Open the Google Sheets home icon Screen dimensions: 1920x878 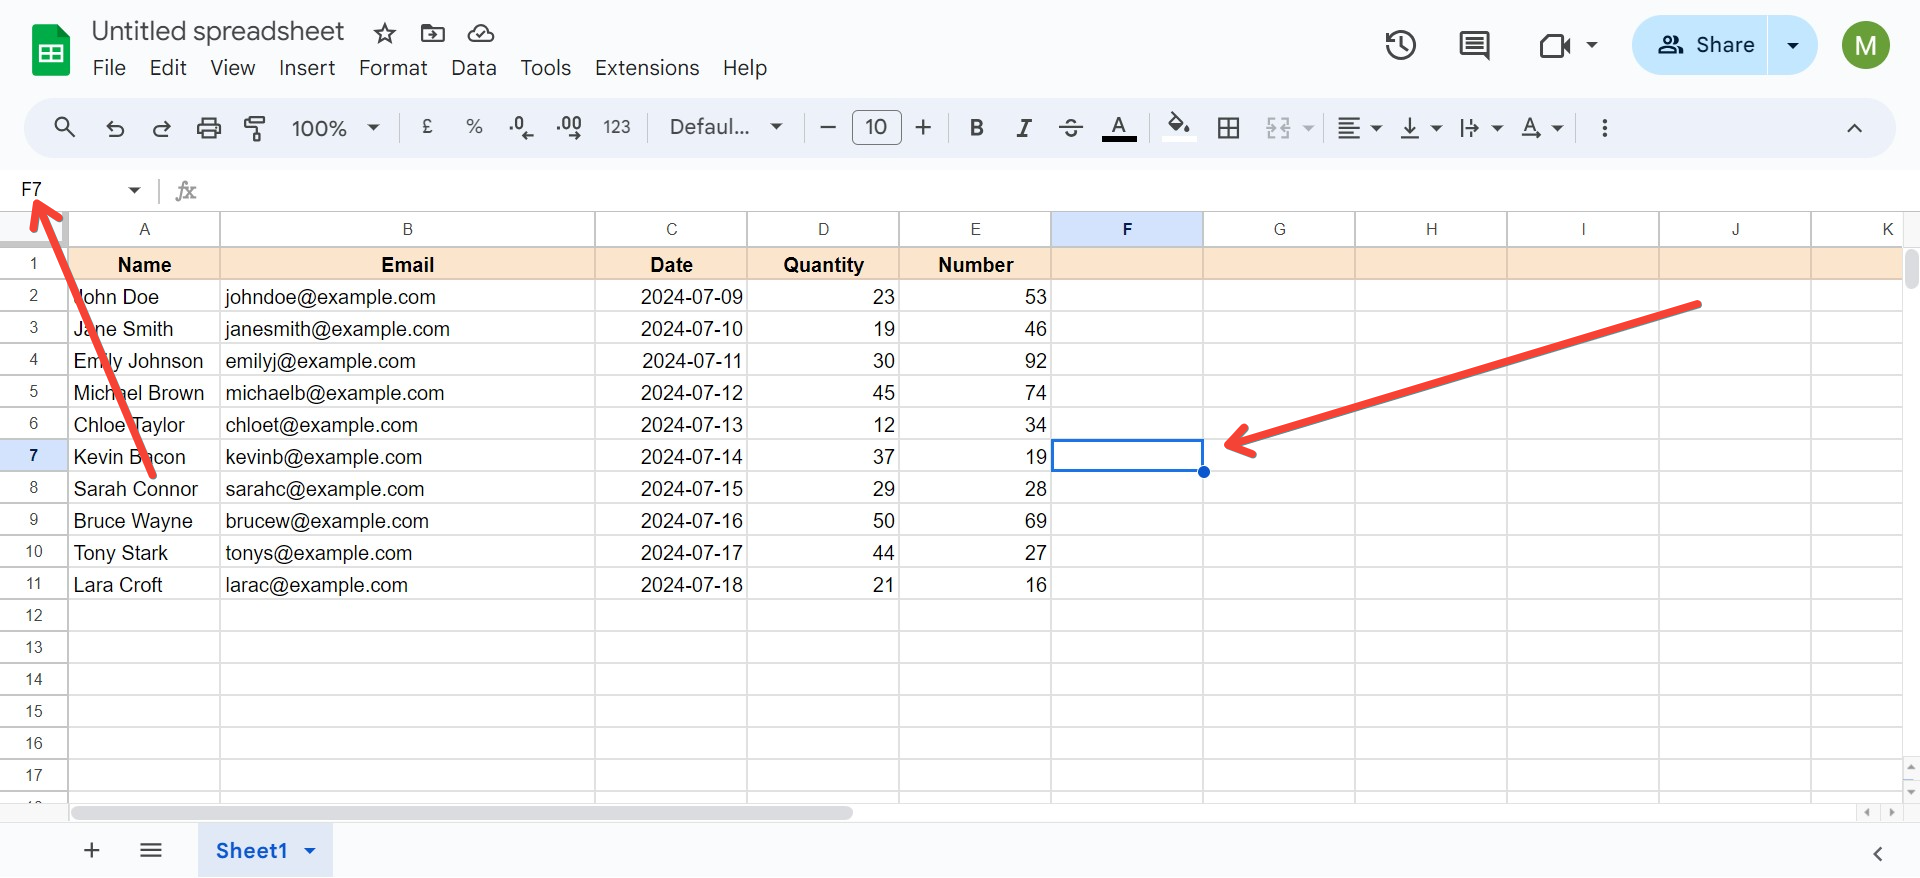coord(50,50)
